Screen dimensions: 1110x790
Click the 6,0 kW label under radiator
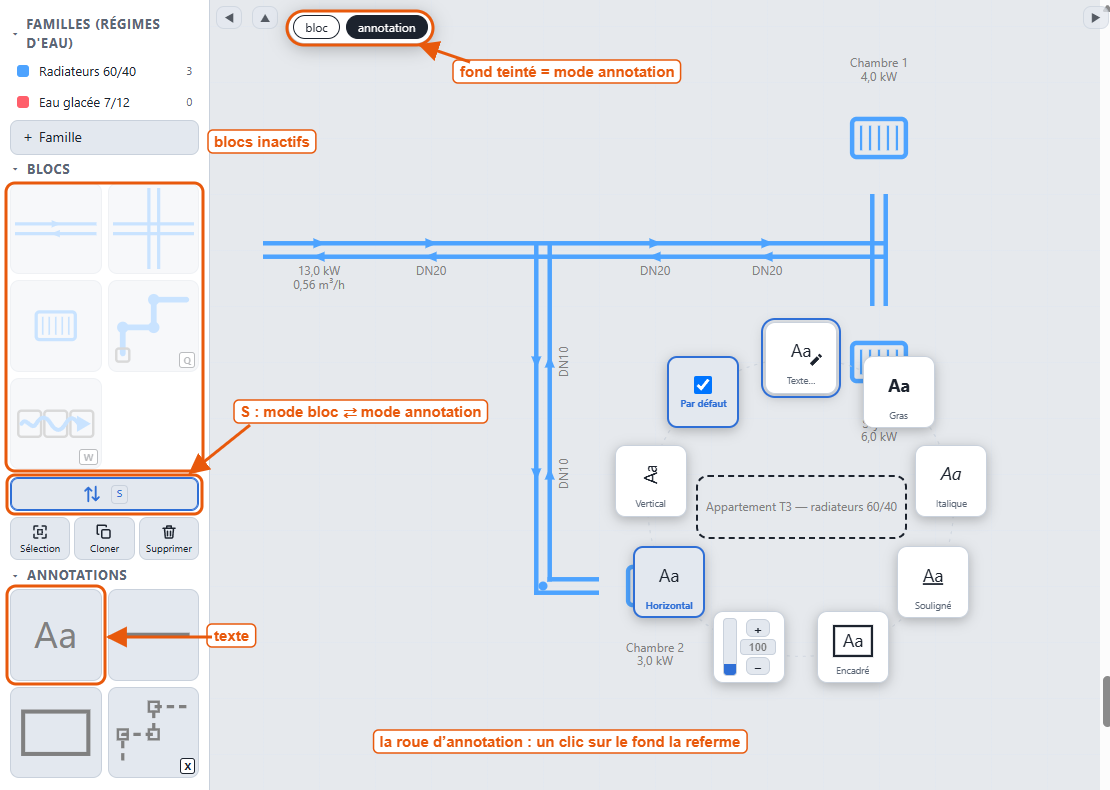click(x=879, y=437)
